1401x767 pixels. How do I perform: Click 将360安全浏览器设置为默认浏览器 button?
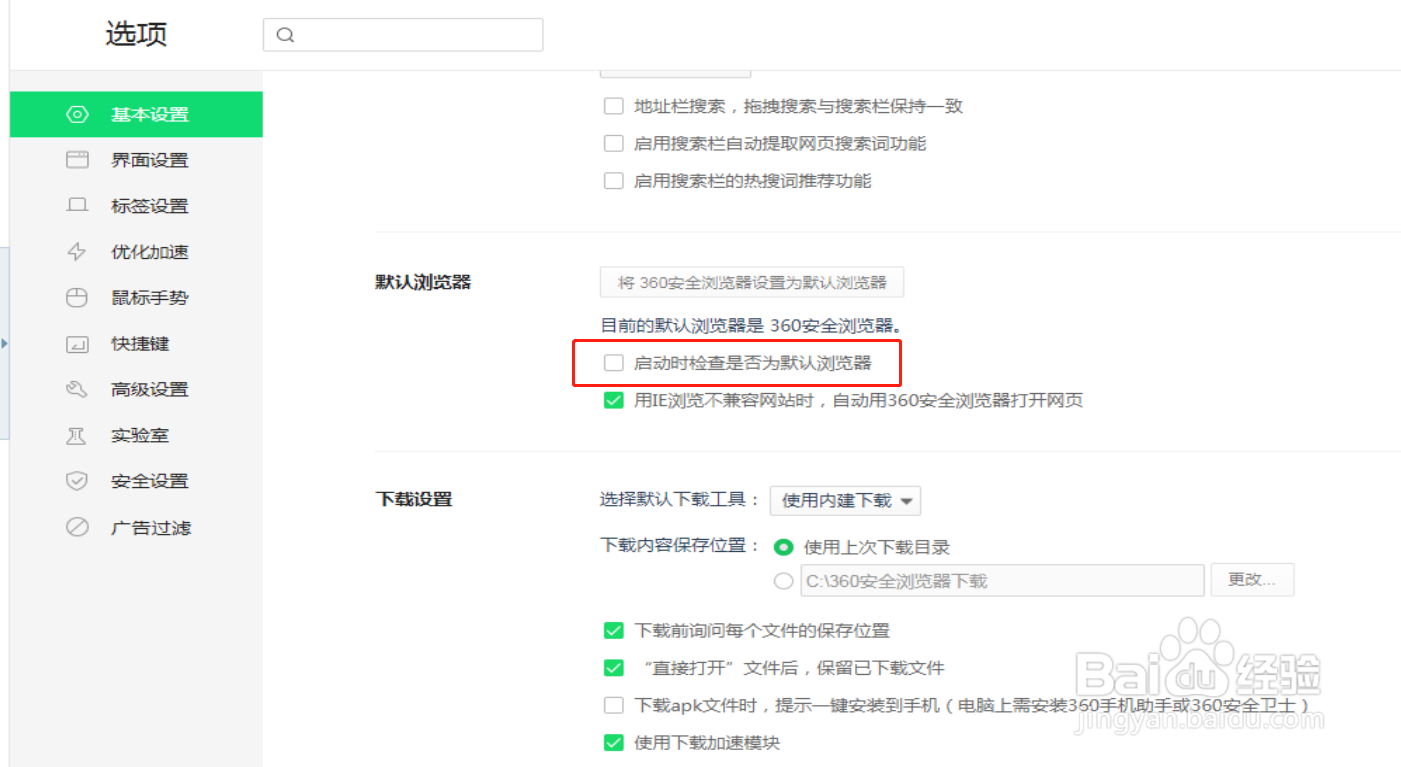point(752,282)
